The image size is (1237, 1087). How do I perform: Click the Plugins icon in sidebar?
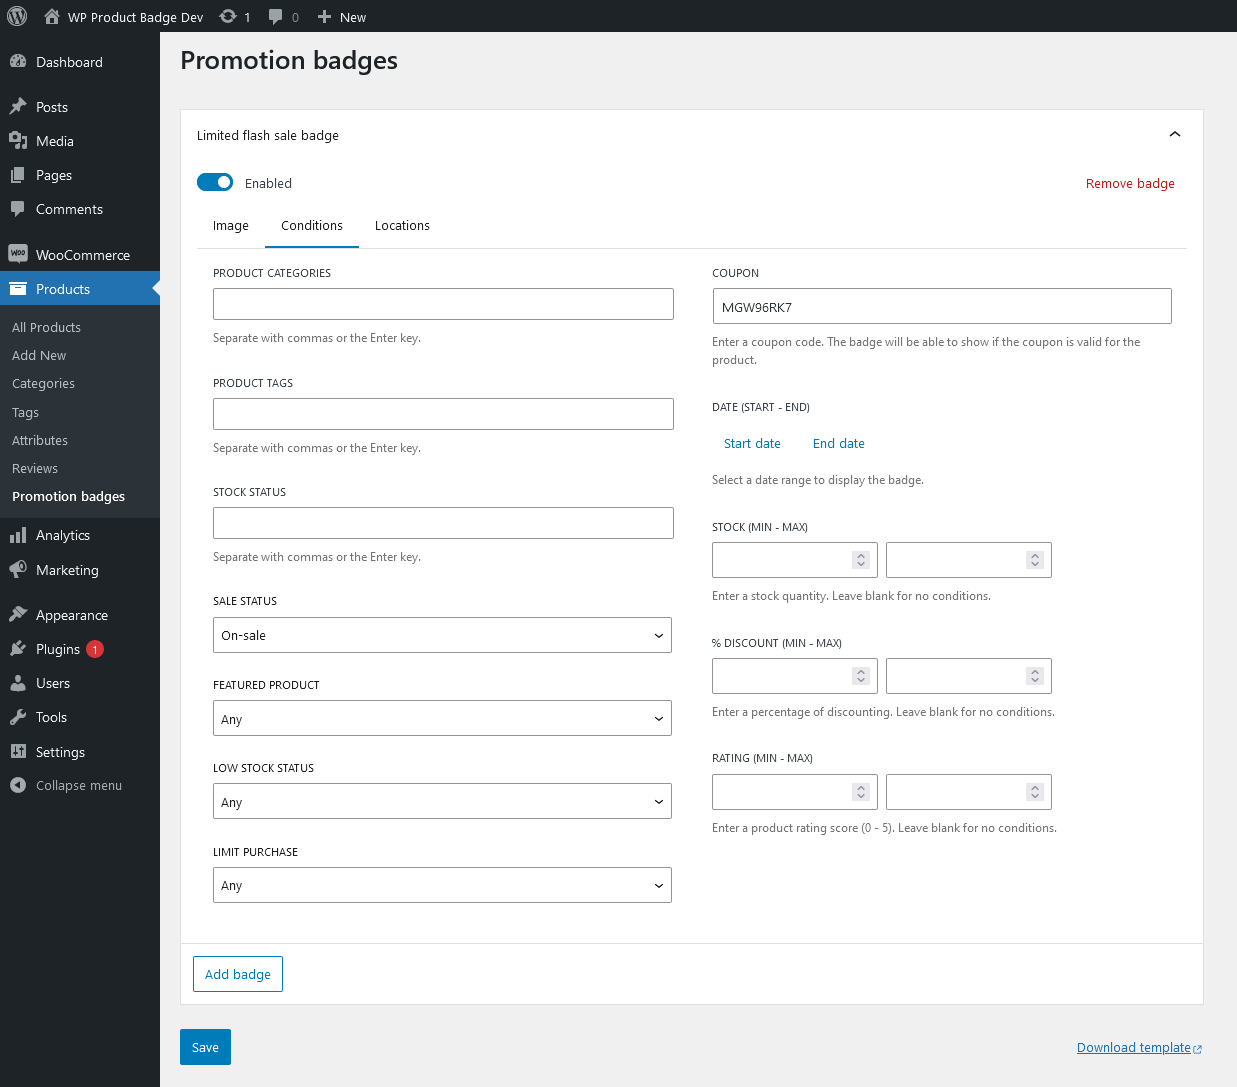click(x=18, y=649)
